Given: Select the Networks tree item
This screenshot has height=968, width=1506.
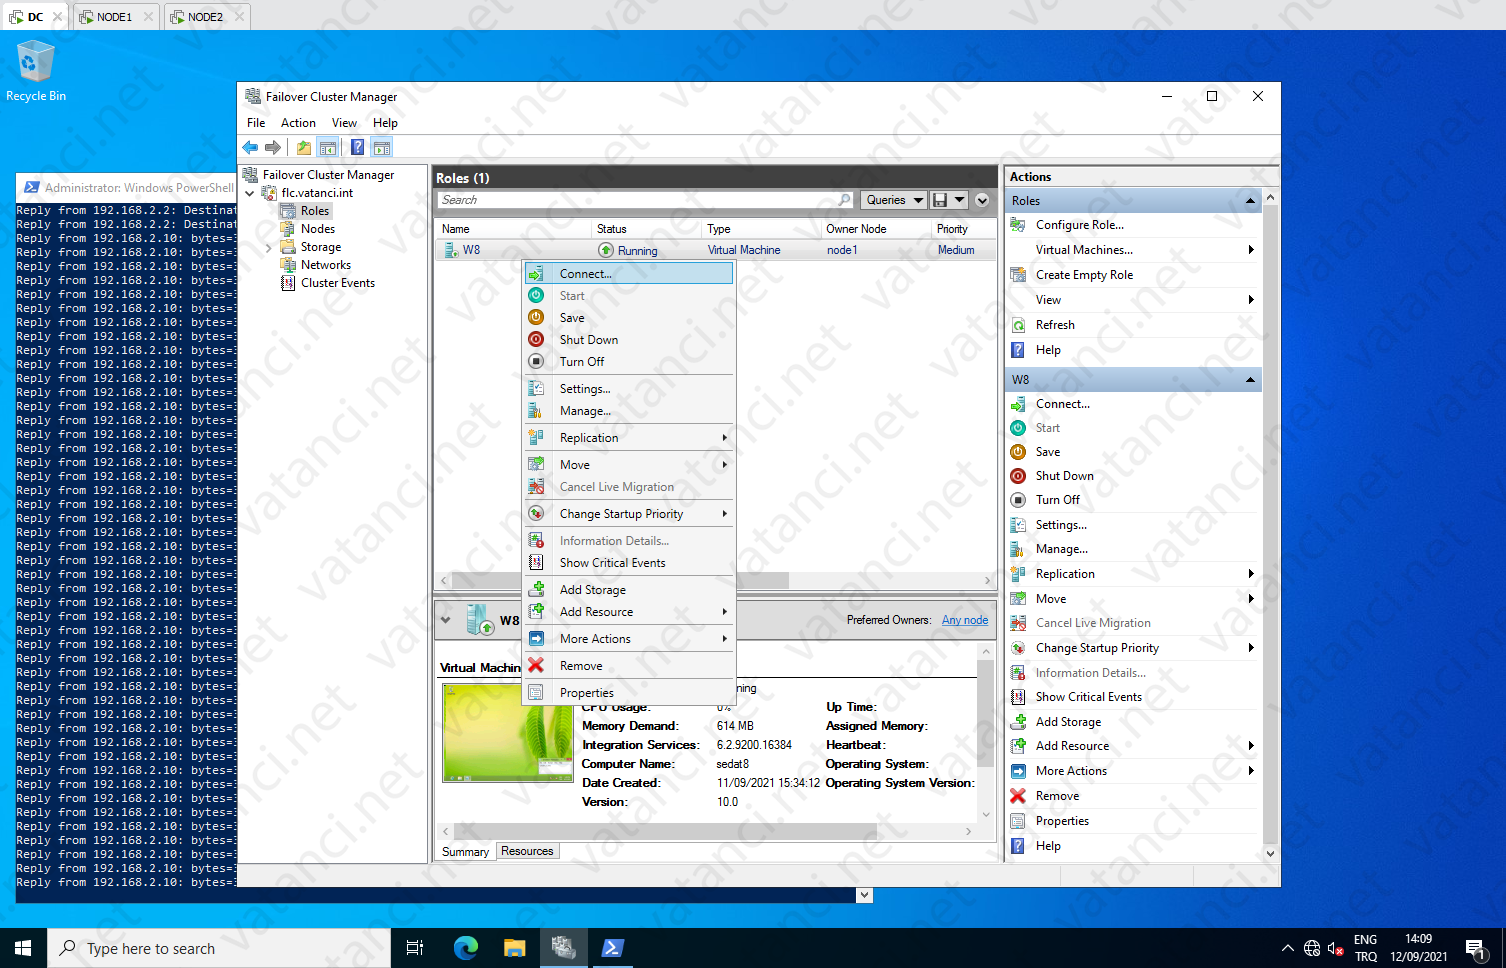Looking at the screenshot, I should click(326, 265).
